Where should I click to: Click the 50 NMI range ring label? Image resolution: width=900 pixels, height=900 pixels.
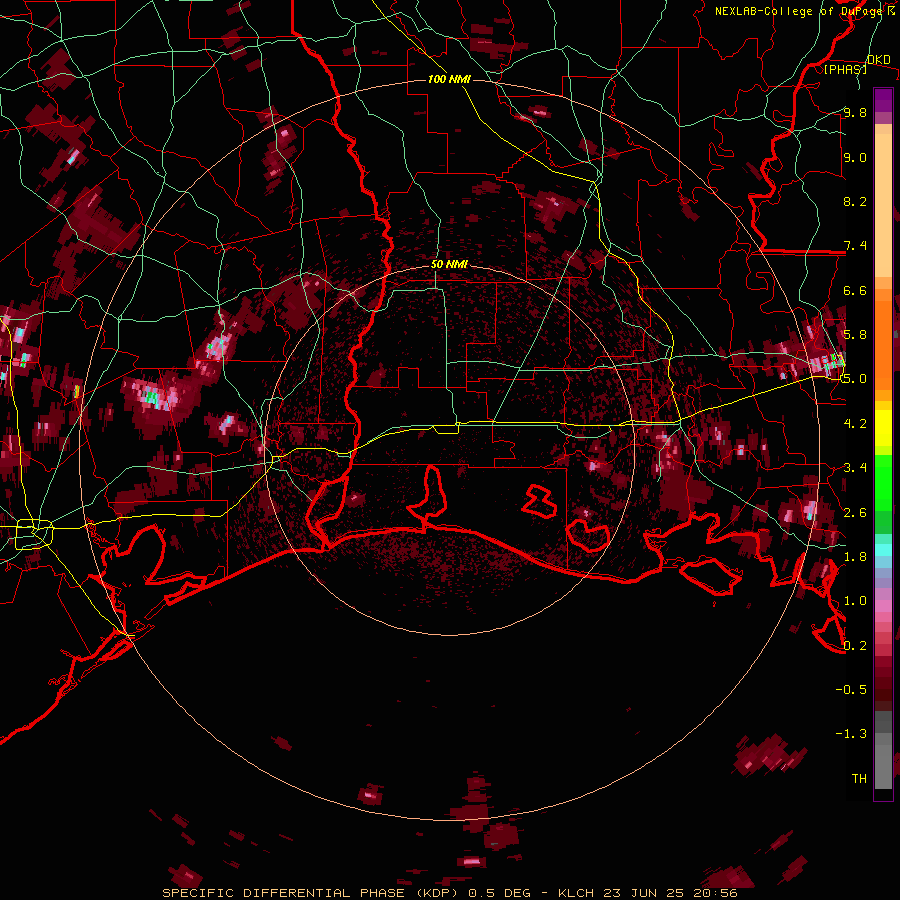point(449,265)
